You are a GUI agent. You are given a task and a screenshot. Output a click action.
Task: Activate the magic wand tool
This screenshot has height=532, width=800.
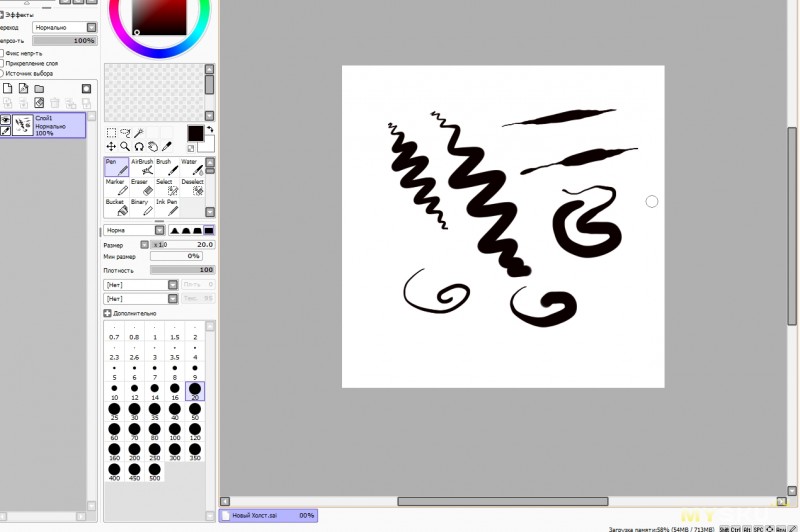(139, 133)
